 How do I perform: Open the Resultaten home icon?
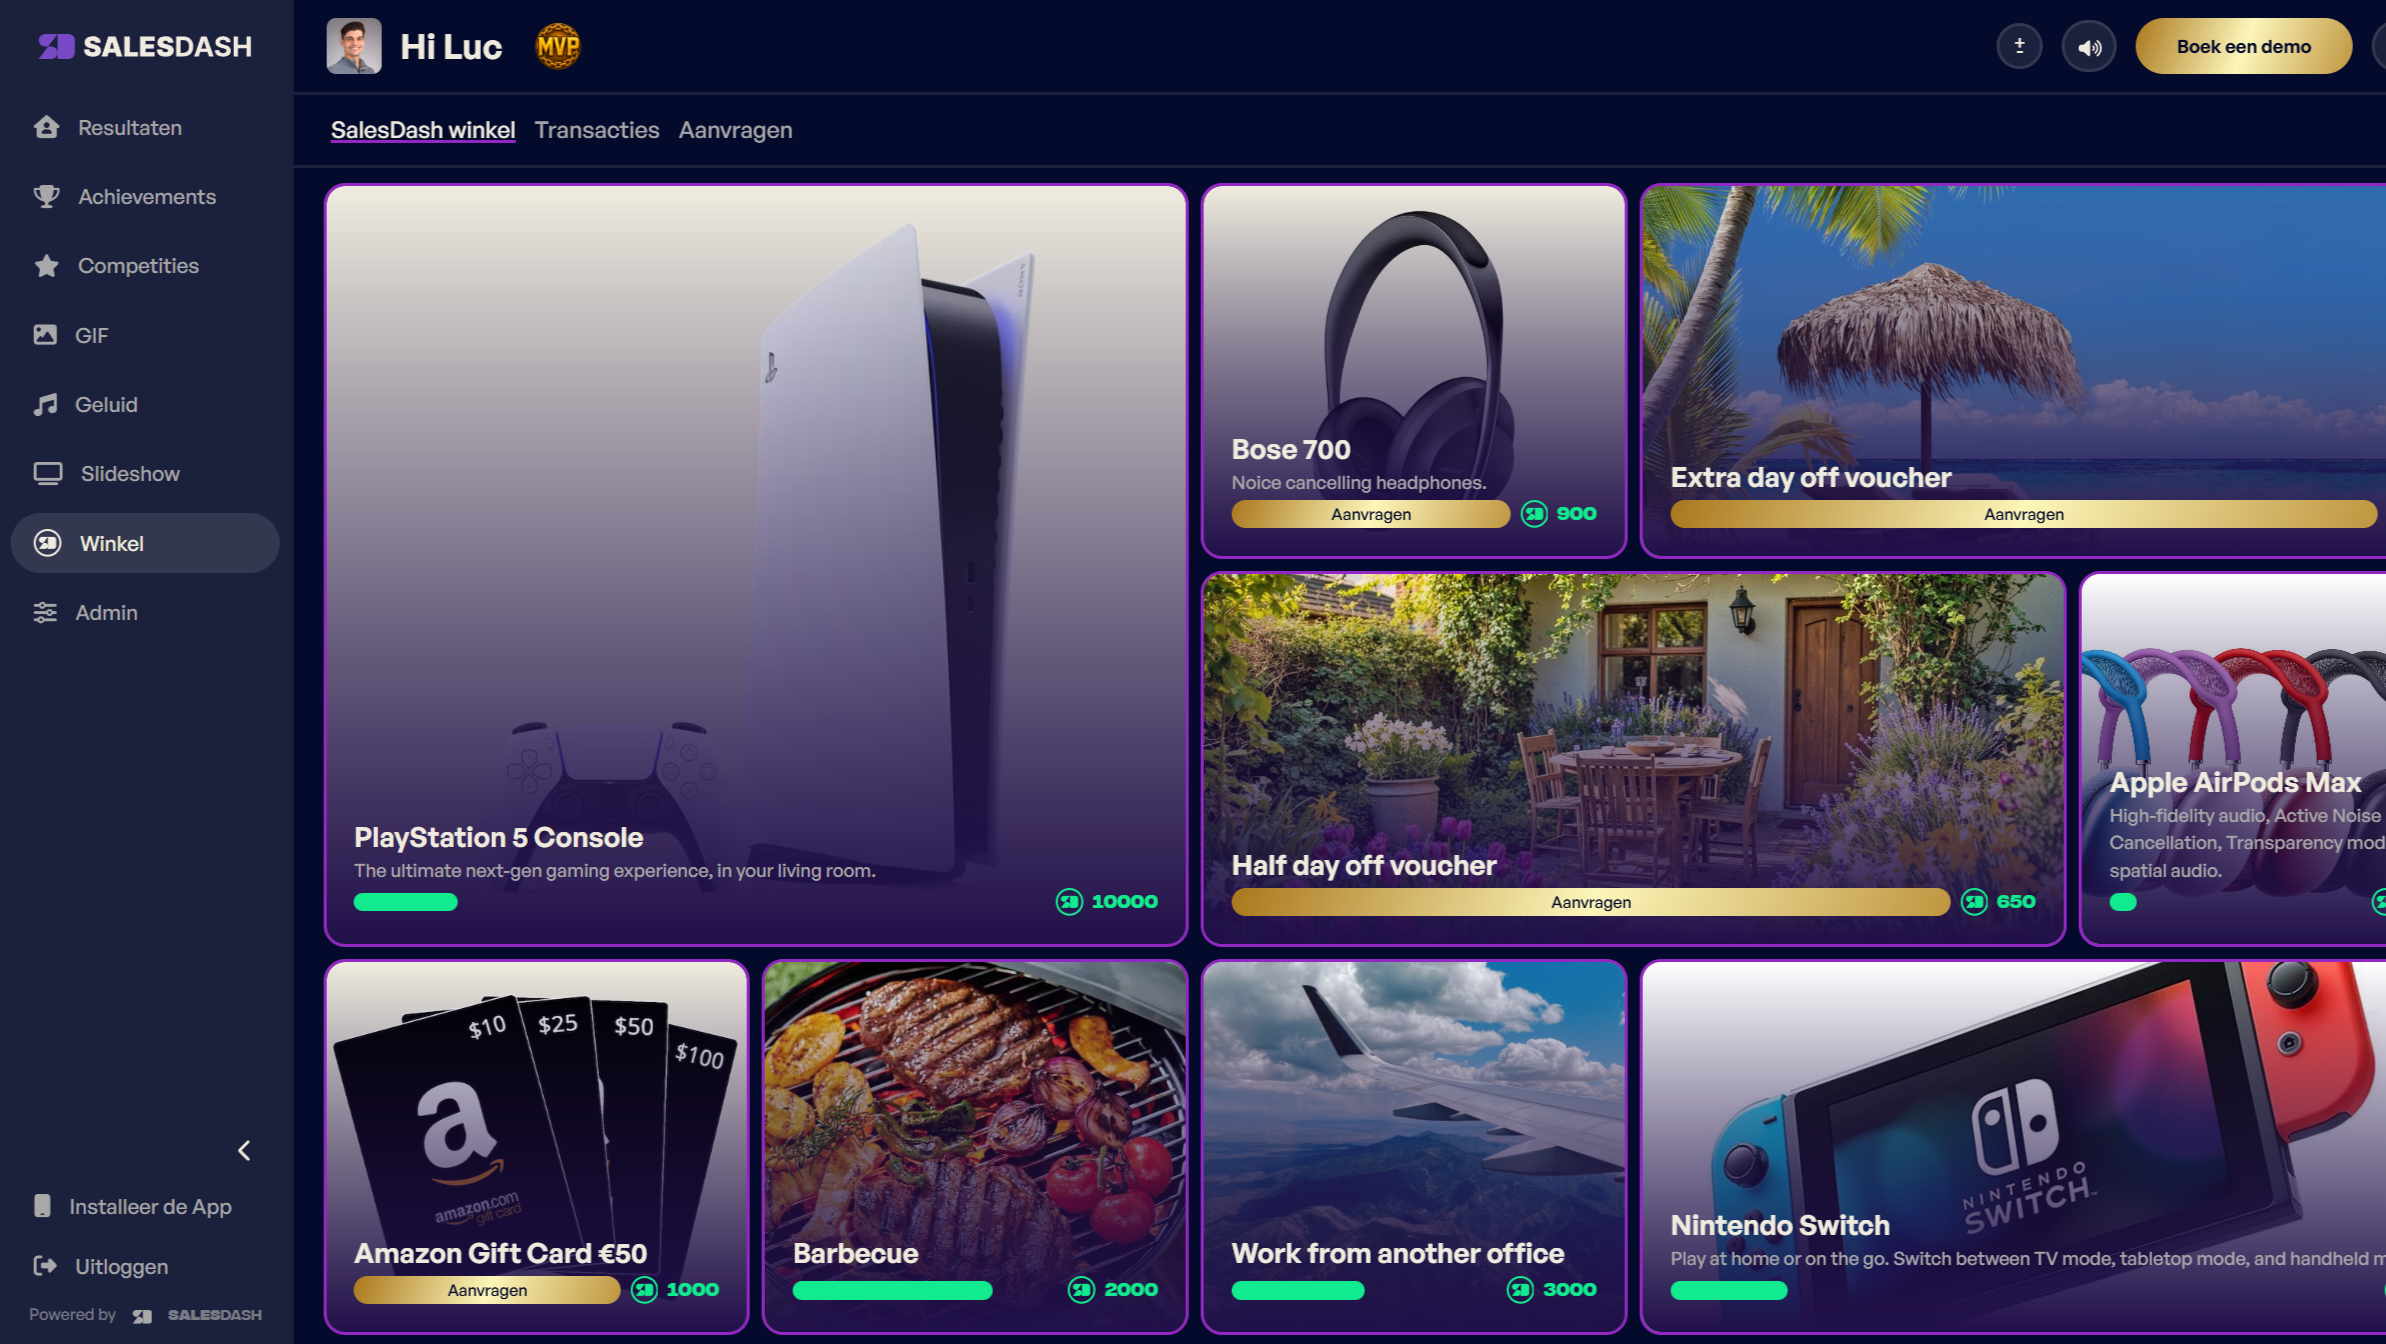click(x=46, y=127)
